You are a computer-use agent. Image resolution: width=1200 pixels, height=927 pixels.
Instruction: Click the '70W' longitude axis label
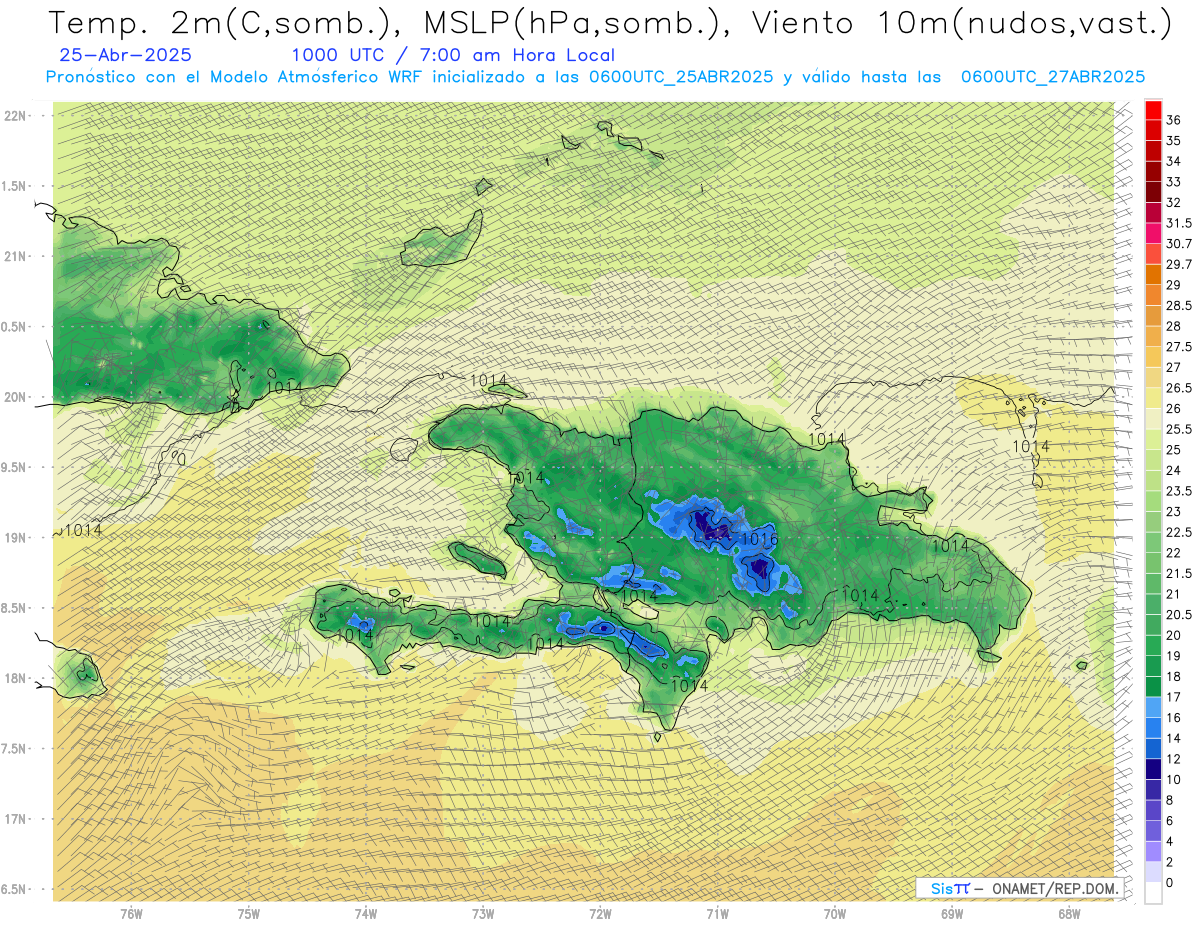coord(835,914)
